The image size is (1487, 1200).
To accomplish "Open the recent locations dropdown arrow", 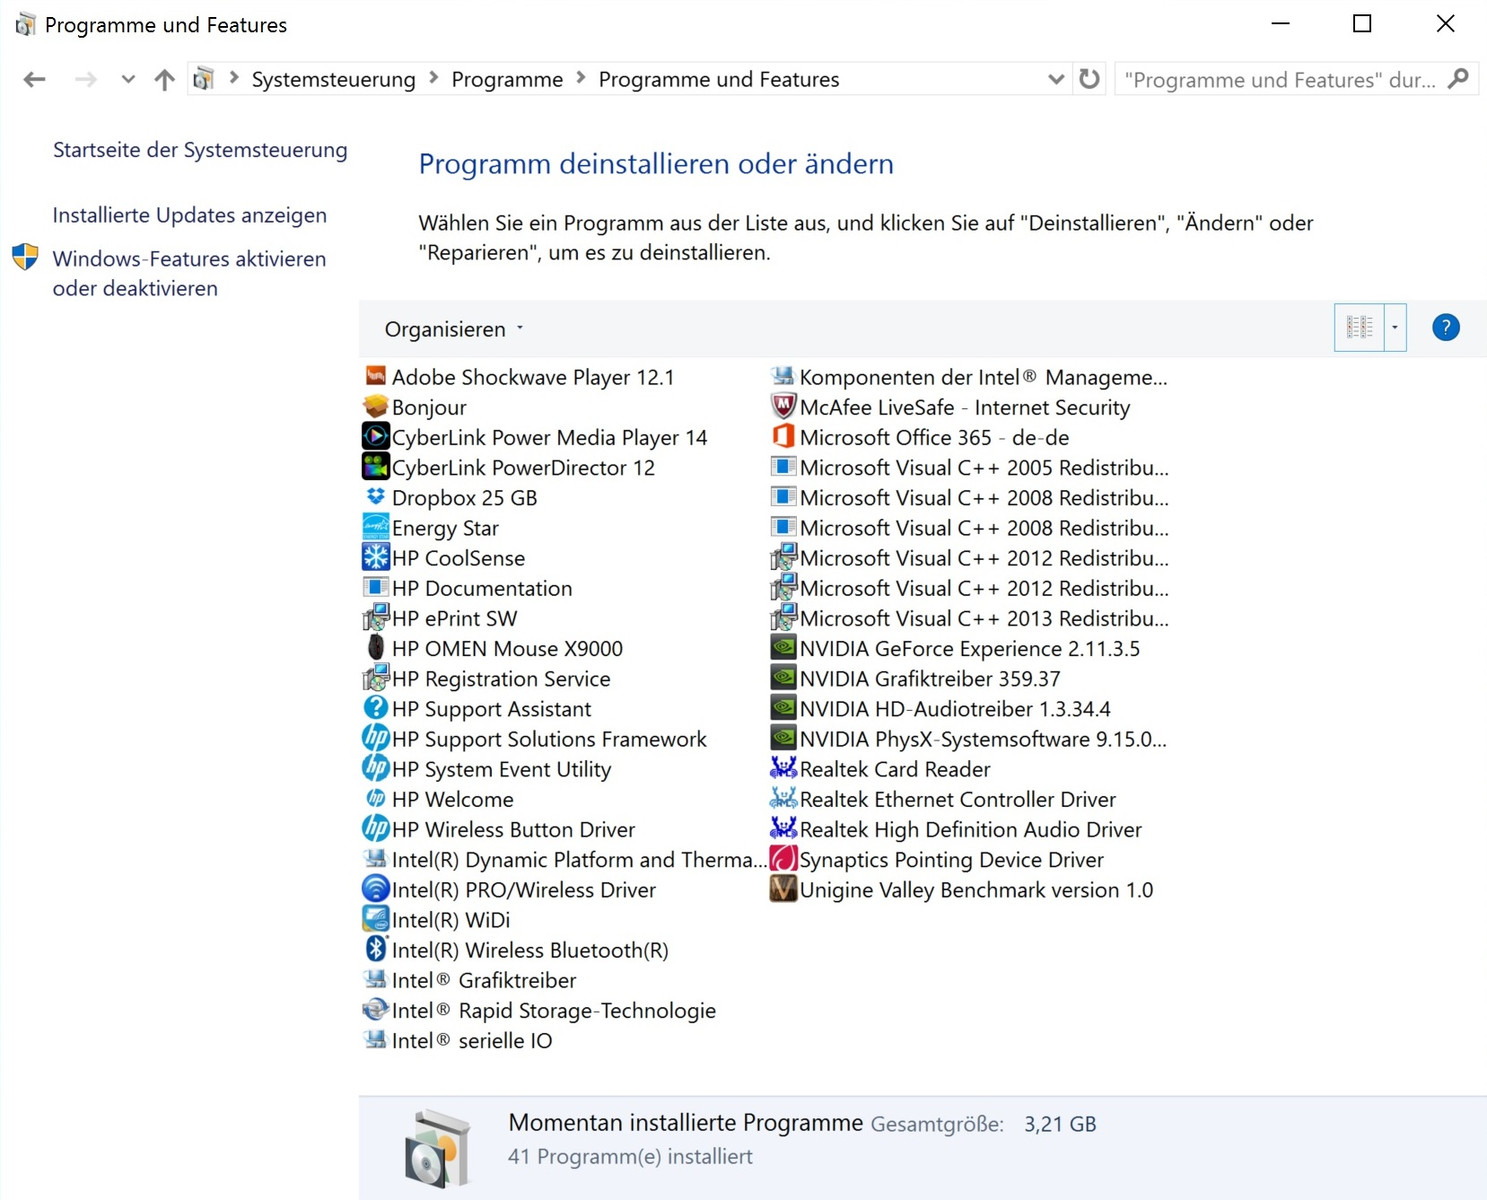I will click(x=128, y=79).
